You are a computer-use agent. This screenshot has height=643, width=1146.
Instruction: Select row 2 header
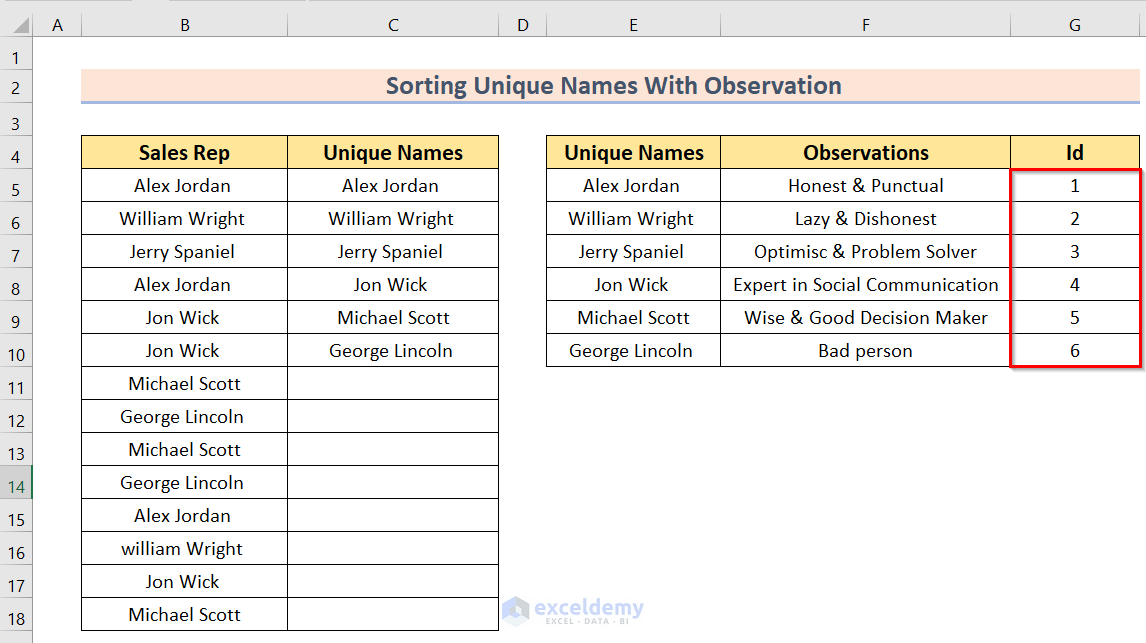pos(16,86)
